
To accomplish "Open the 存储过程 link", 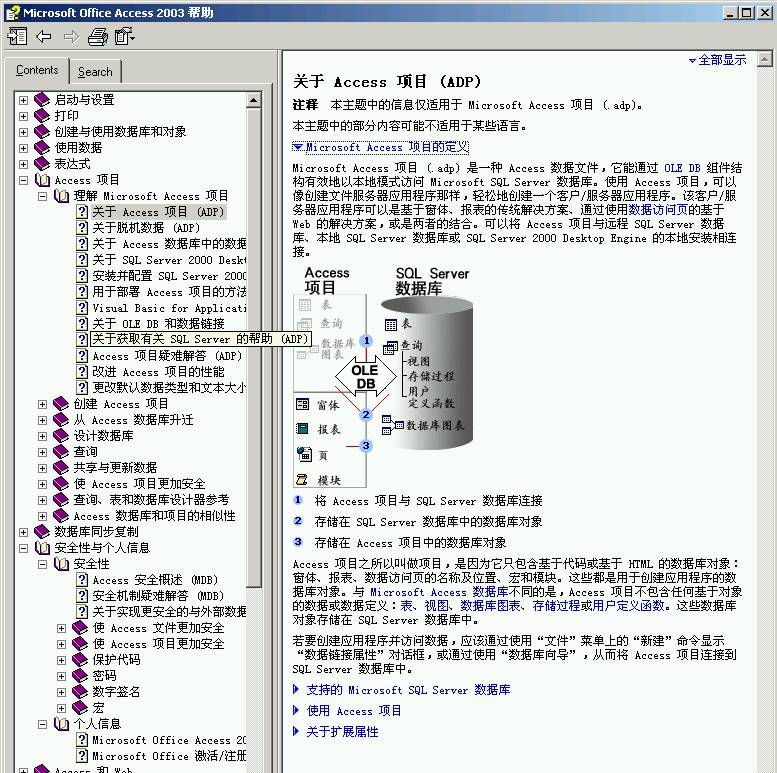I will coord(556,606).
